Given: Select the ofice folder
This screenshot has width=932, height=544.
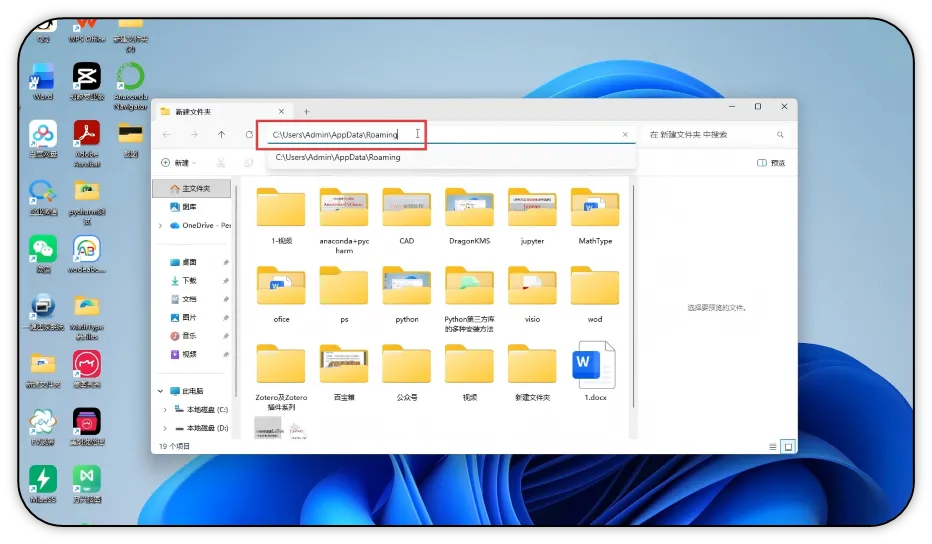Looking at the screenshot, I should coord(281,294).
